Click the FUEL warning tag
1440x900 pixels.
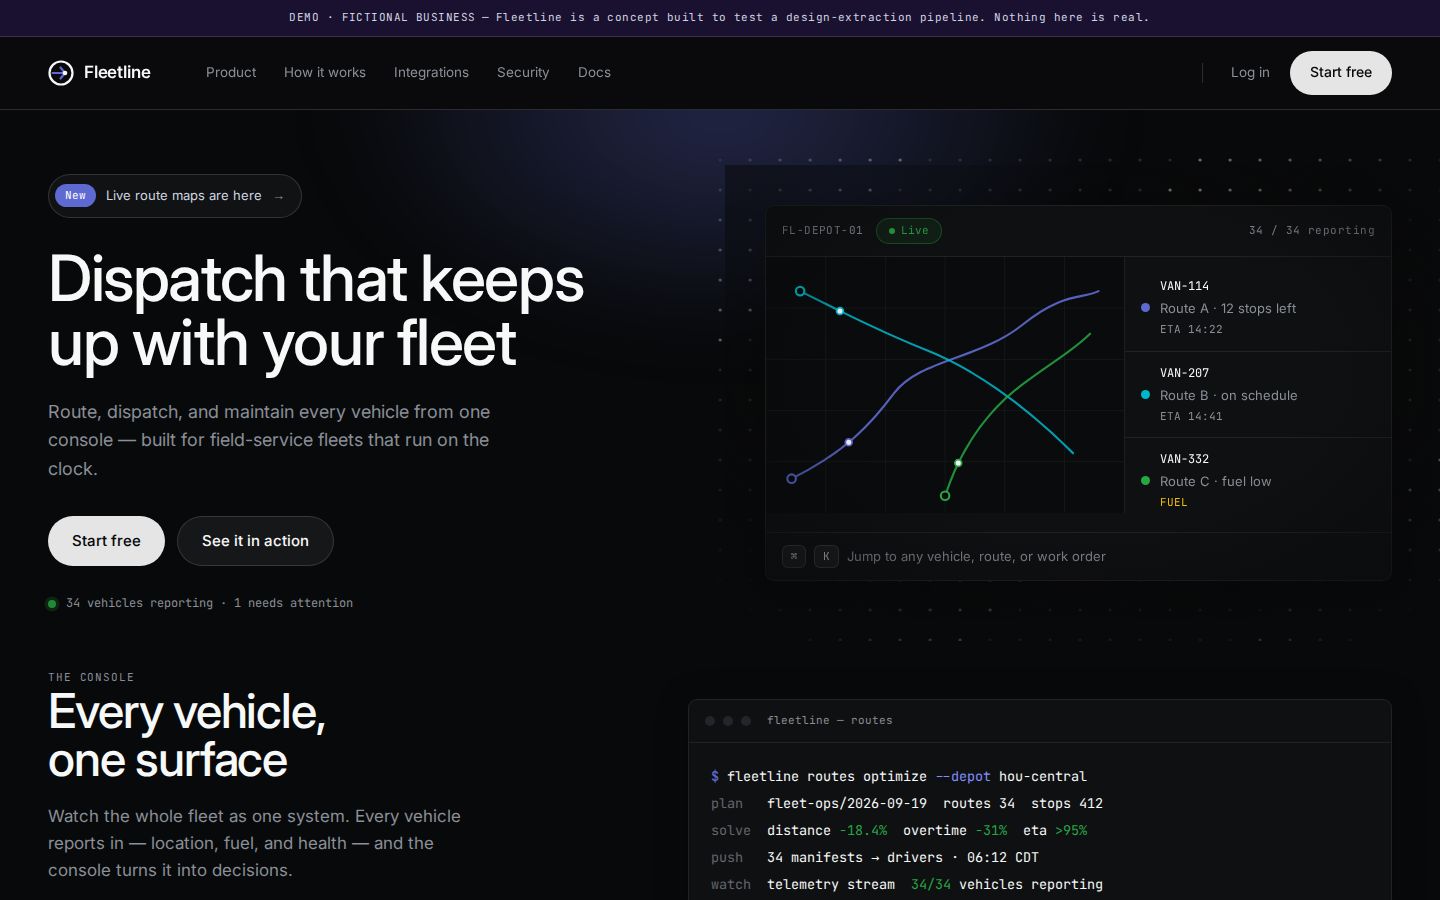point(1174,502)
